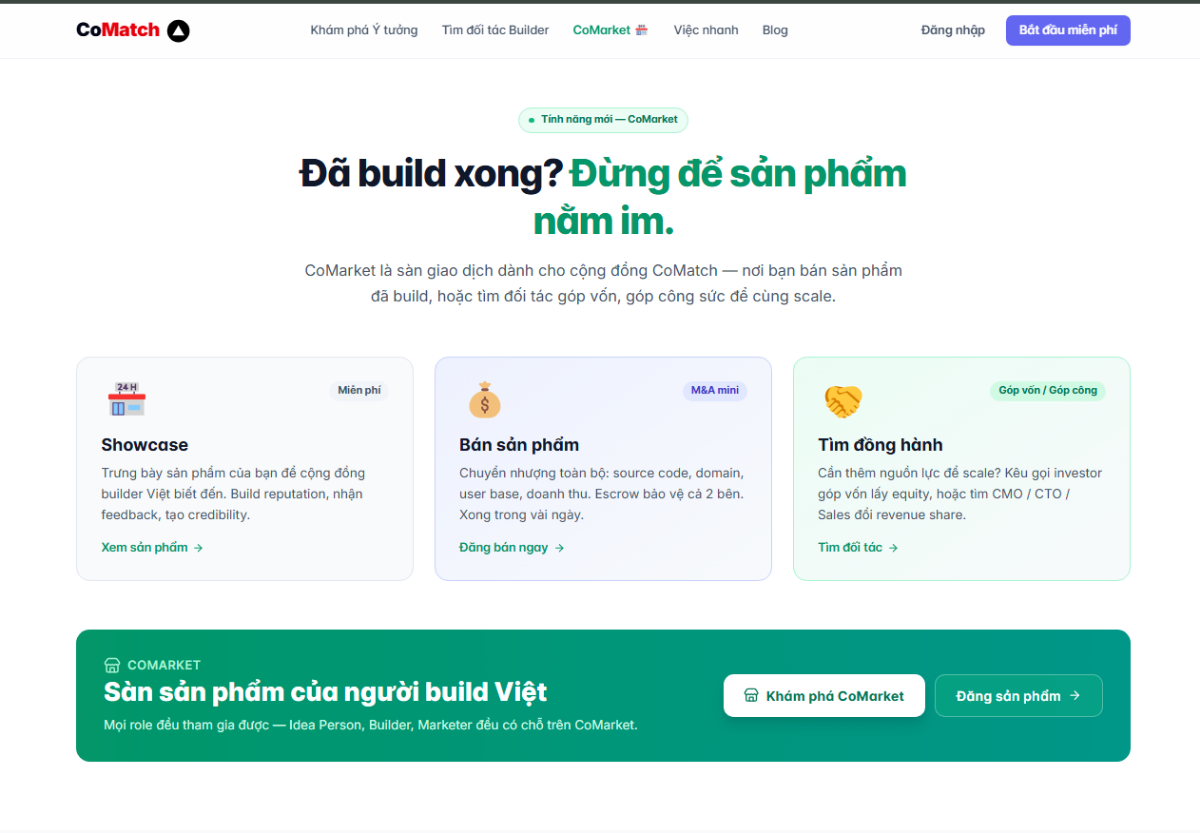Click Sàn sản phẩm của người build Việt heading
Screen dimensions: 1200x833
click(x=326, y=692)
